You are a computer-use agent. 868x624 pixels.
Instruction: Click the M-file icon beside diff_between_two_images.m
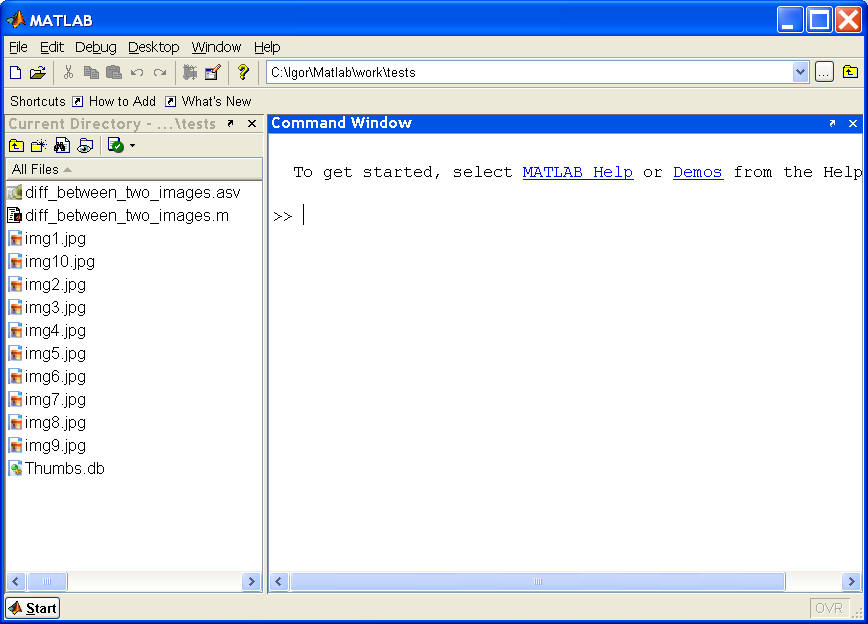pyautogui.click(x=15, y=215)
